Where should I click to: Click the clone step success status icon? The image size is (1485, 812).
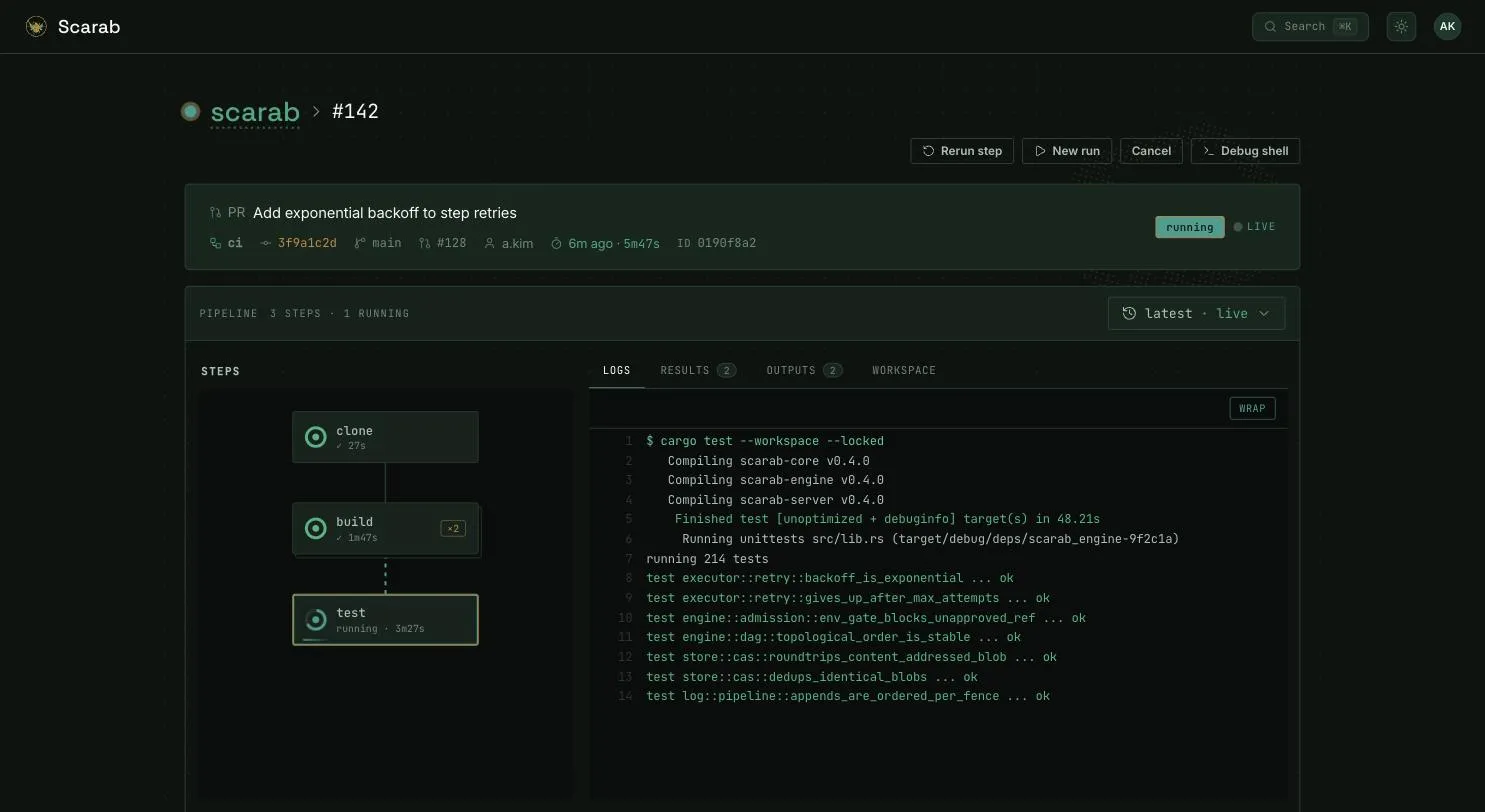click(315, 437)
